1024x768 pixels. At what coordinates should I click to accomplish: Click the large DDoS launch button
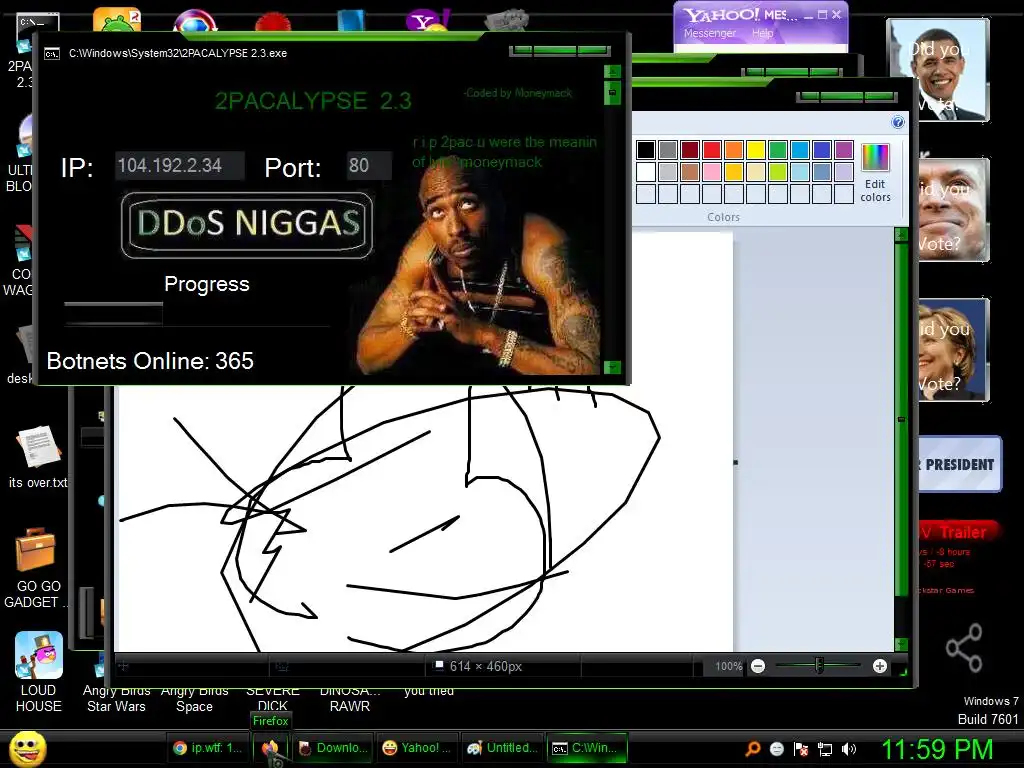tap(247, 225)
